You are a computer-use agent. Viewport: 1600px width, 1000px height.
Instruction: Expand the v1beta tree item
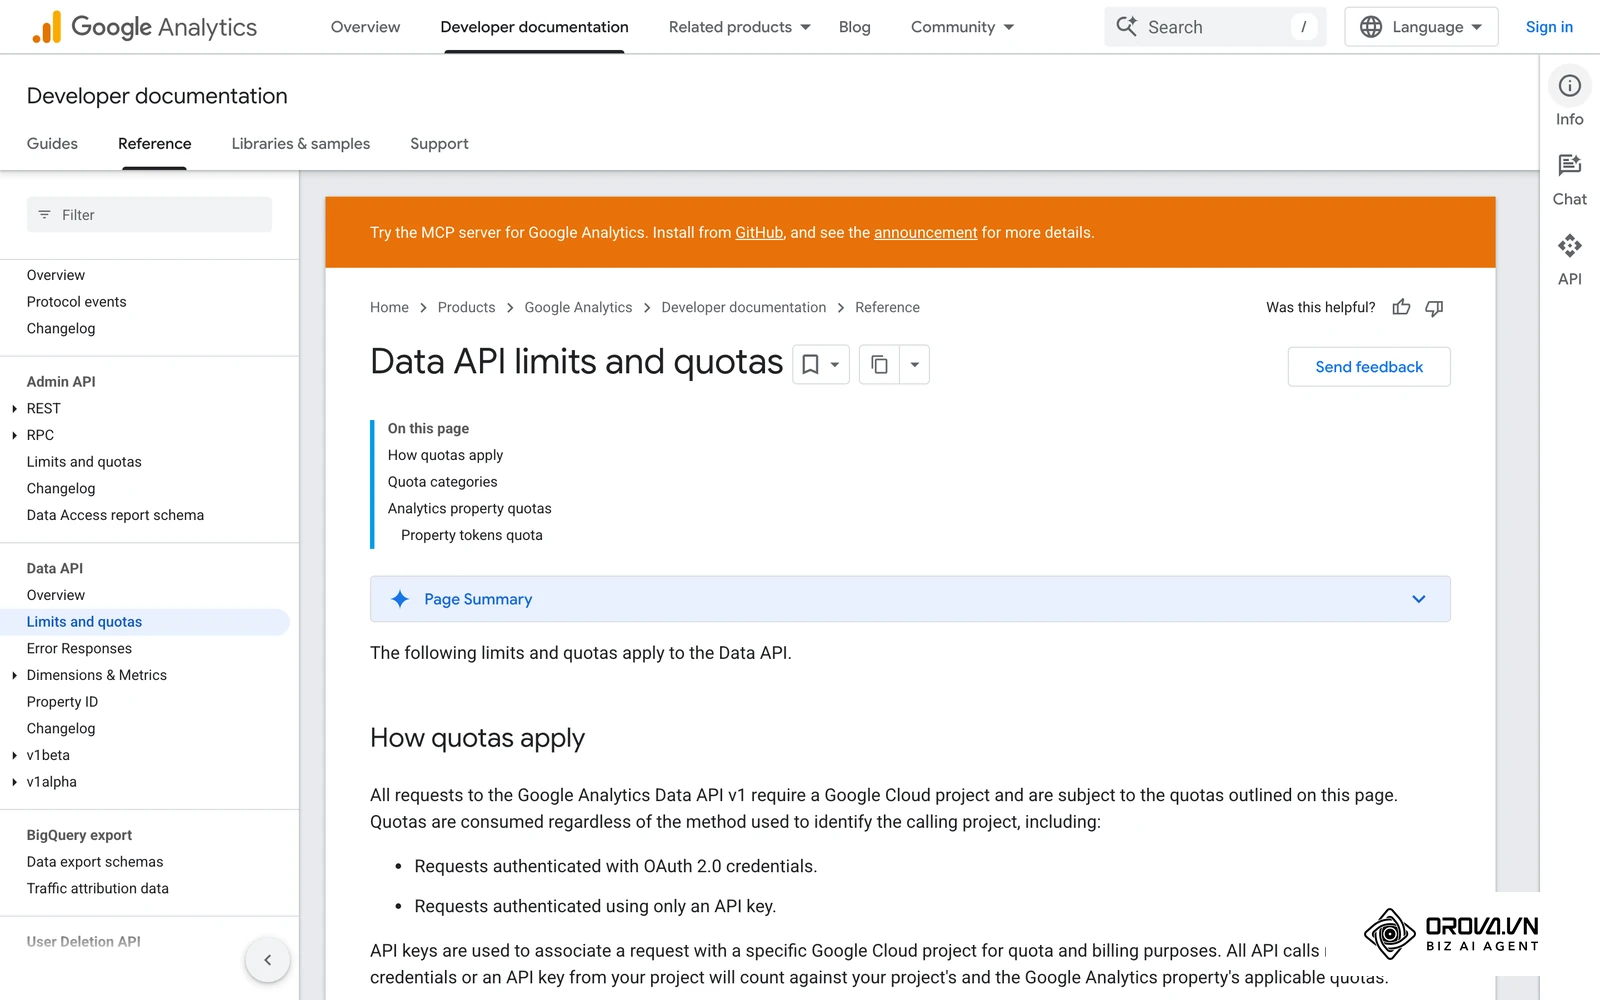15,755
